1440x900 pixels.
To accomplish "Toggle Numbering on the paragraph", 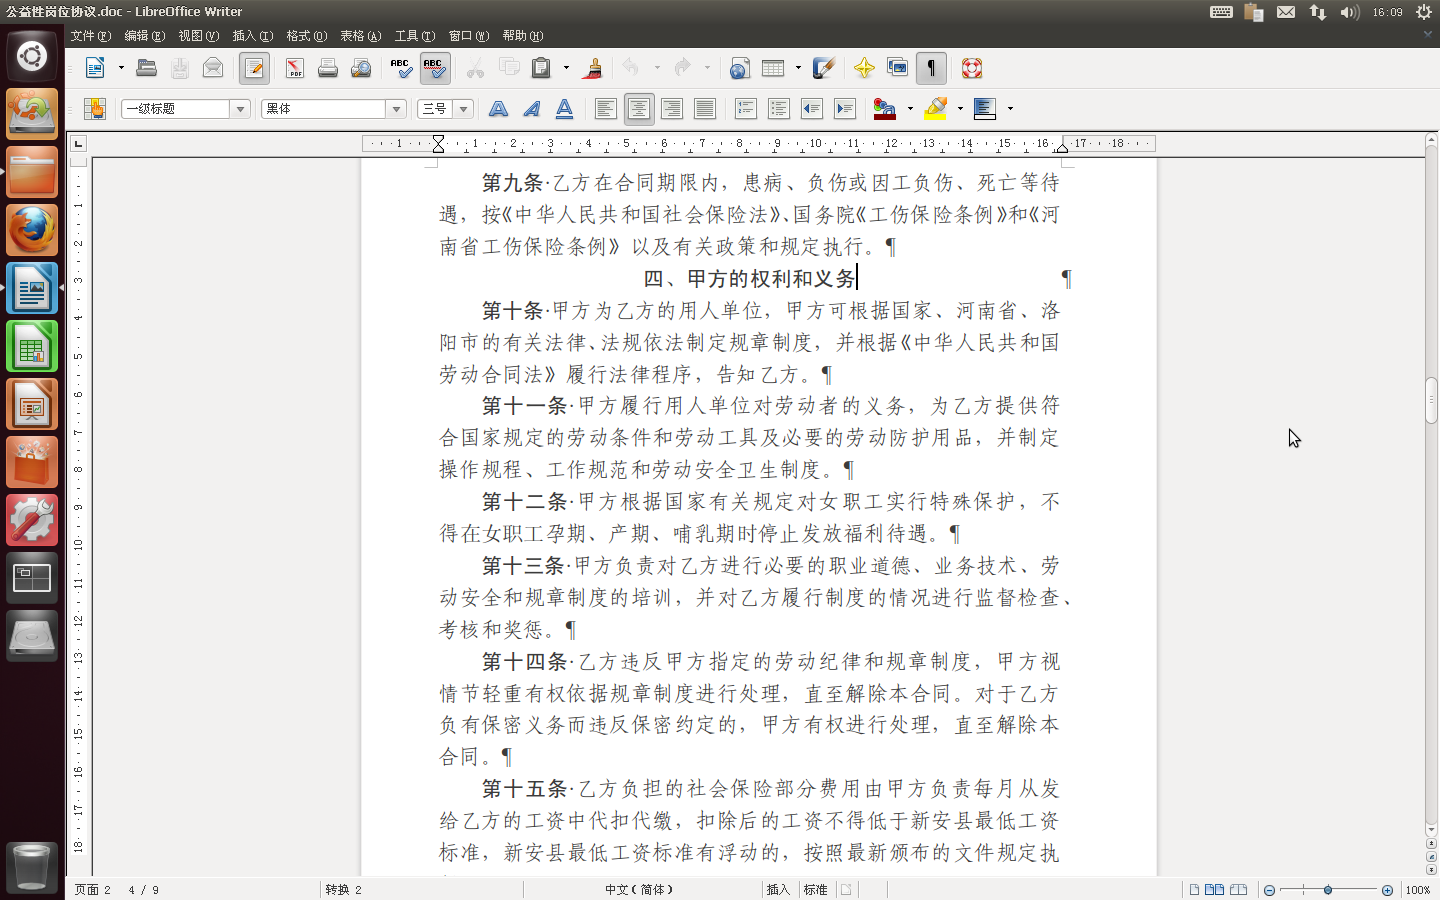I will point(746,108).
